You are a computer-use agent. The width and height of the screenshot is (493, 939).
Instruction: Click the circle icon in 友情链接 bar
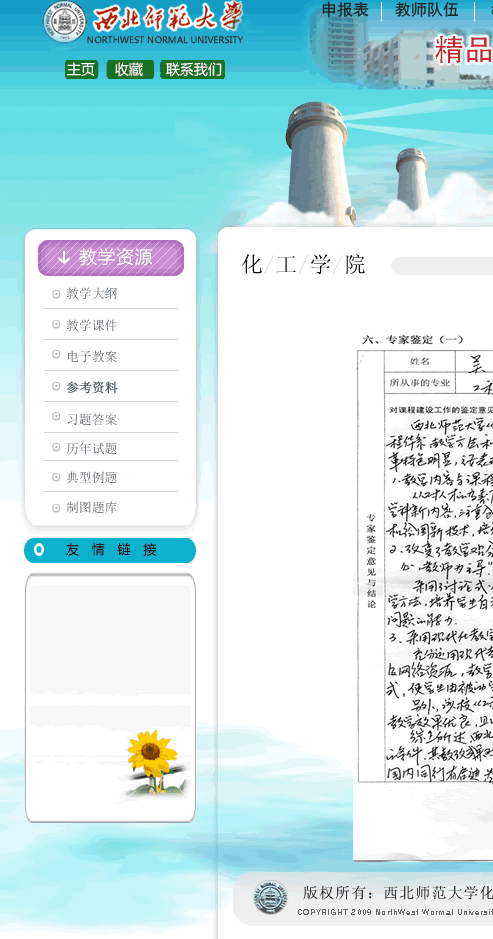pos(40,550)
